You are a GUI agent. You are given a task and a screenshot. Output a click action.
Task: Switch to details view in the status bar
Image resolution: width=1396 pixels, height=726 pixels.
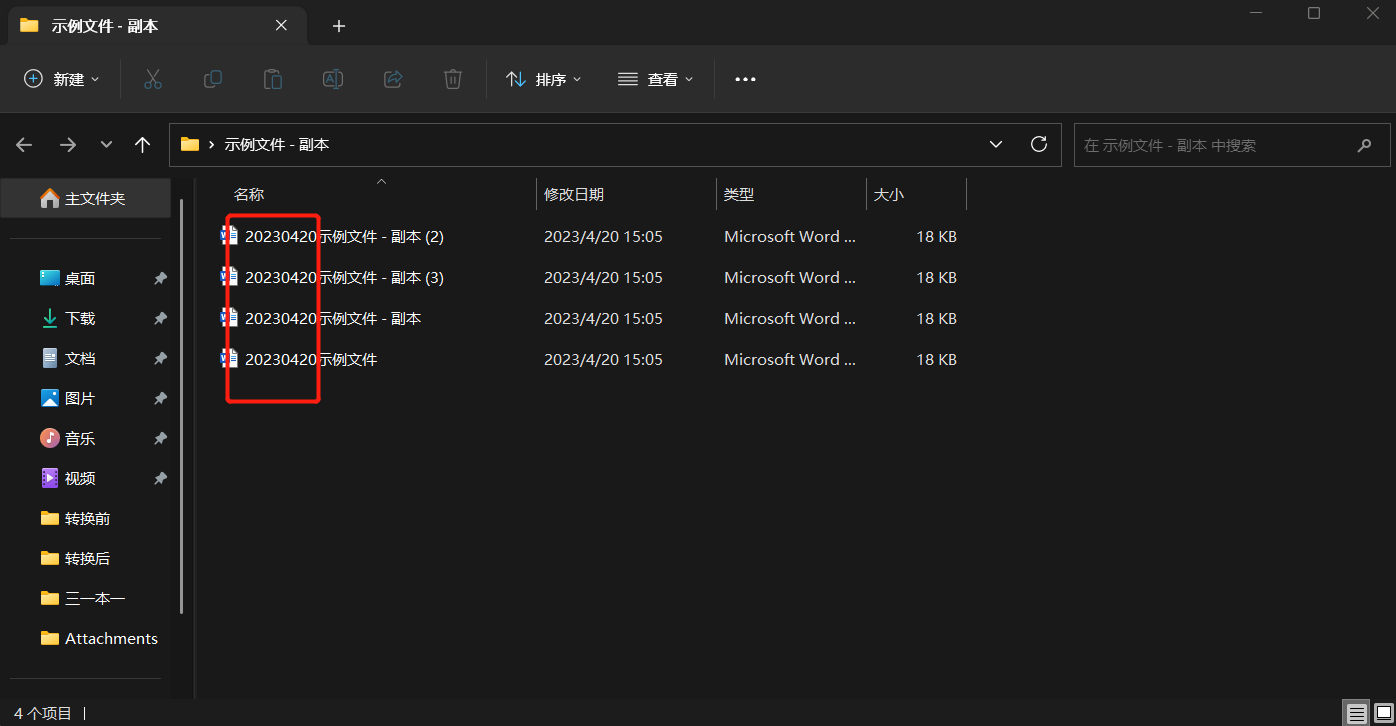[1355, 713]
